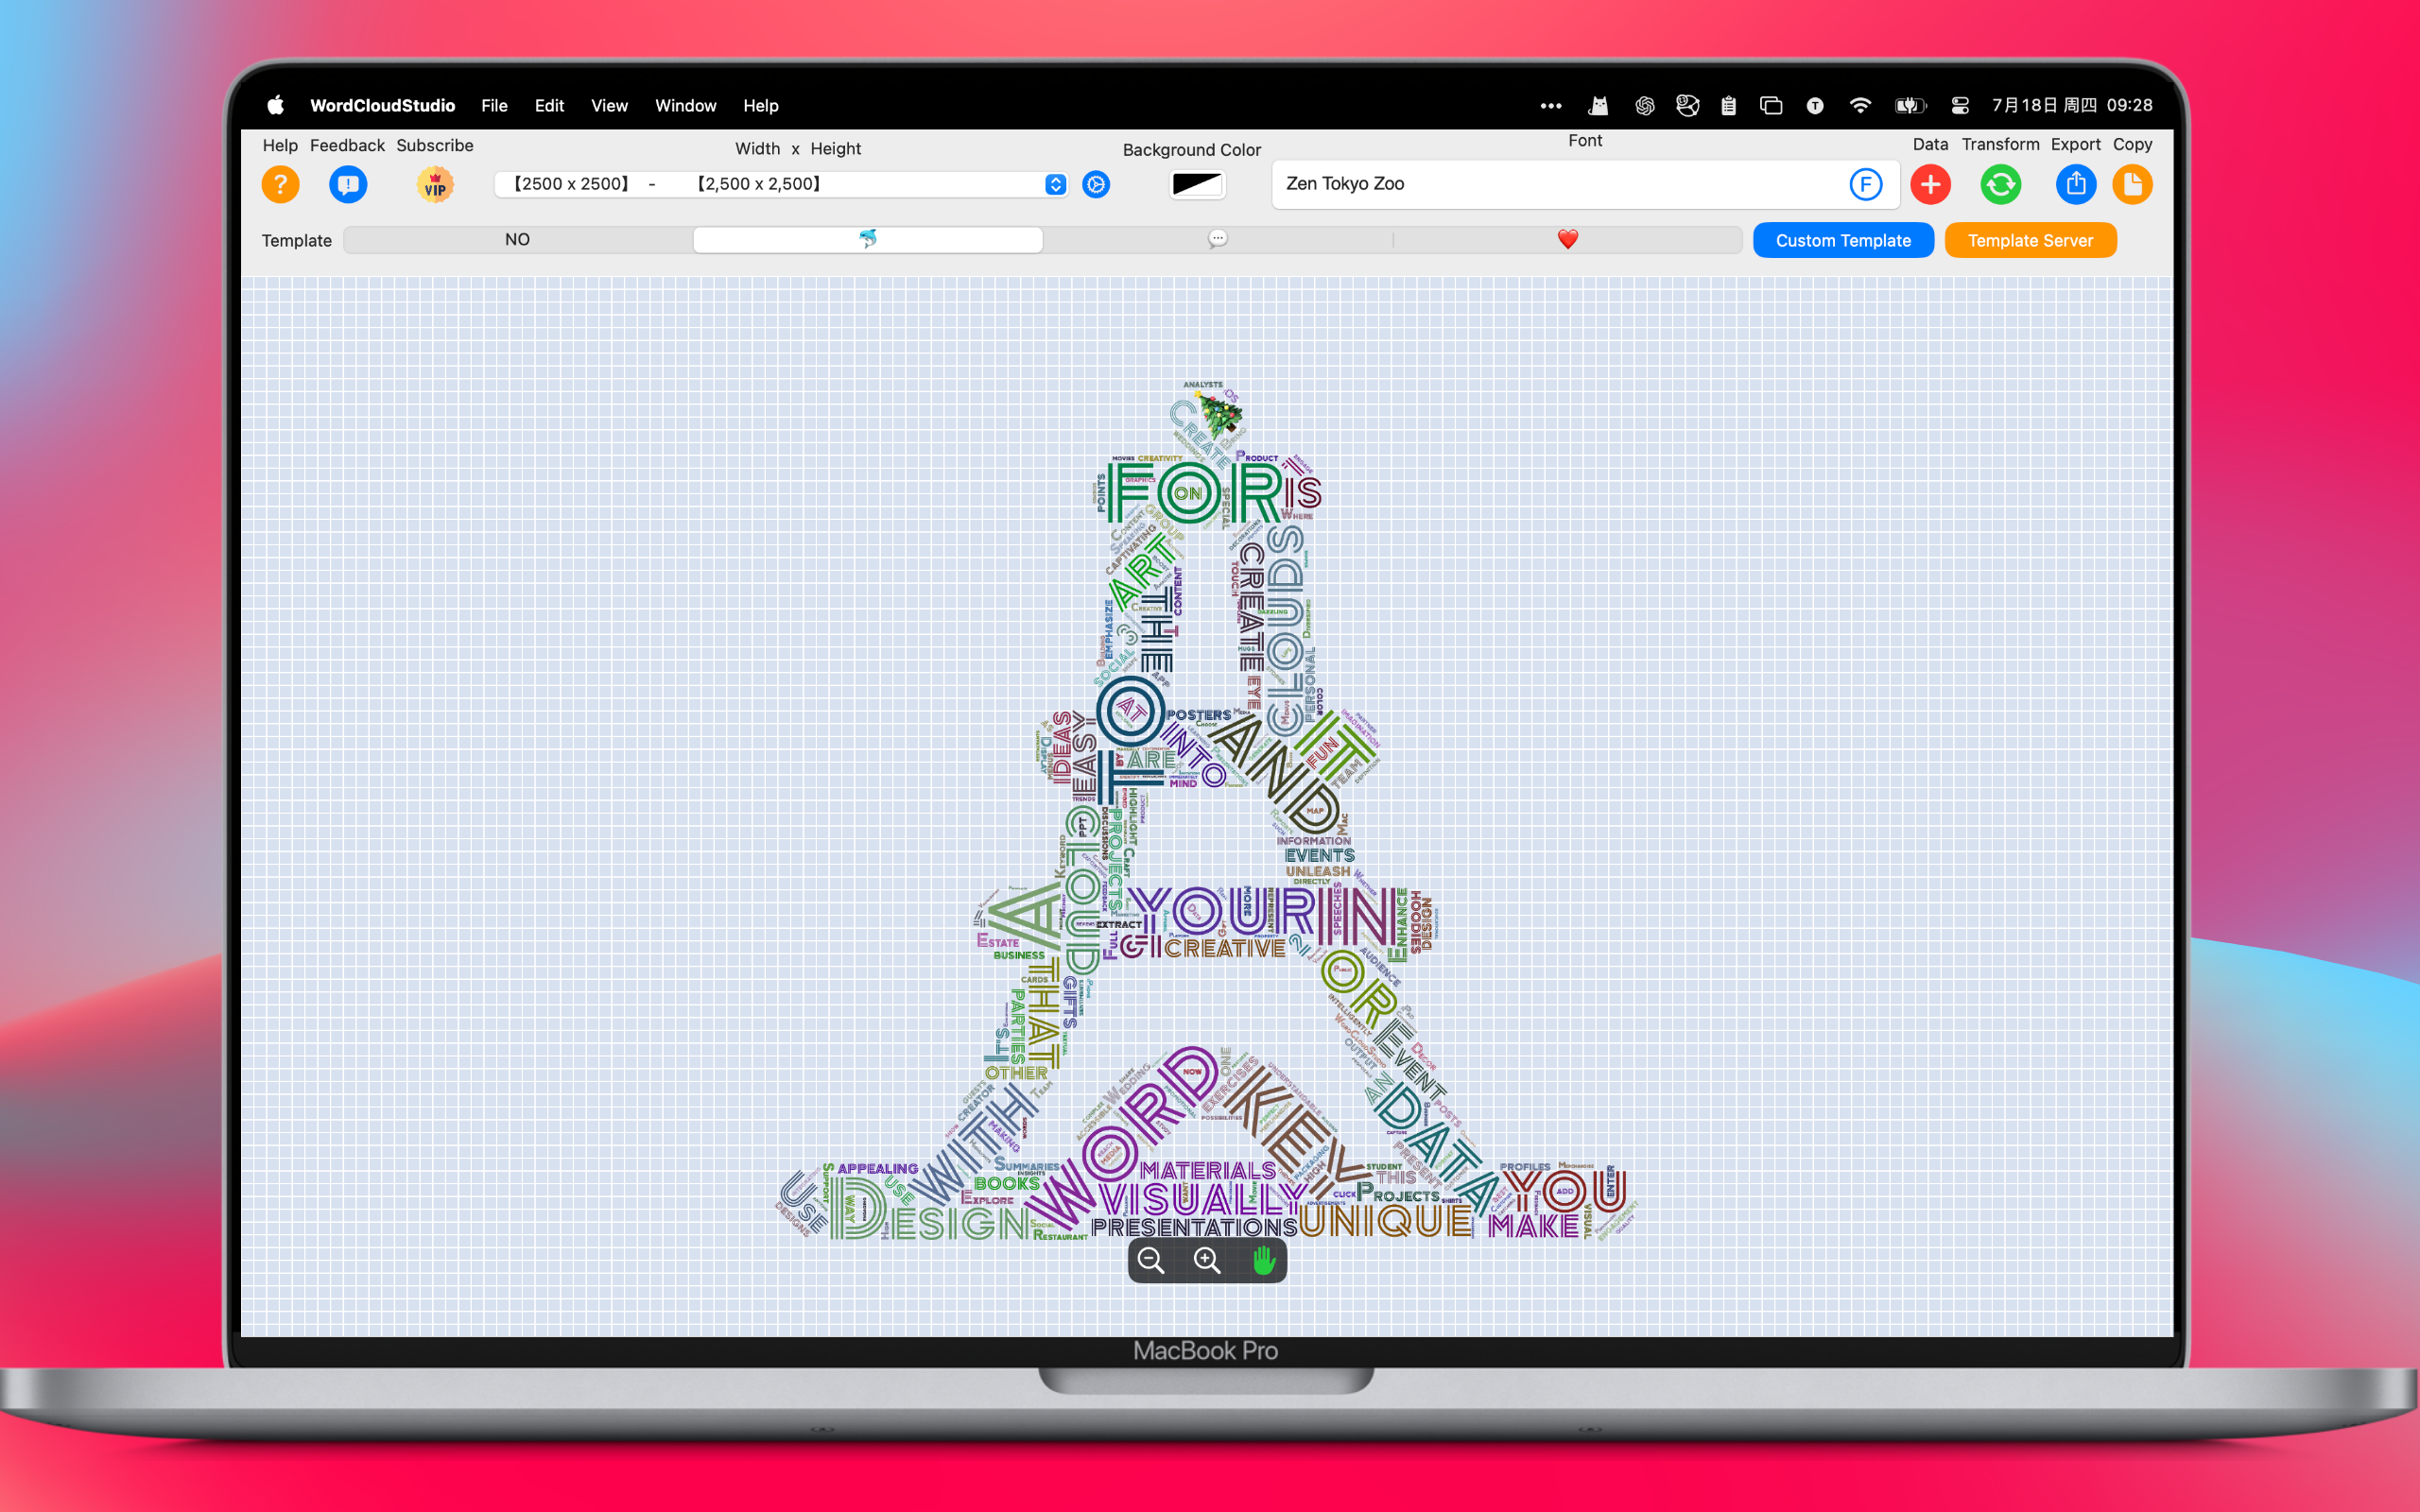2420x1512 pixels.
Task: Zoom in with the plus magnifier
Action: click(1207, 1261)
